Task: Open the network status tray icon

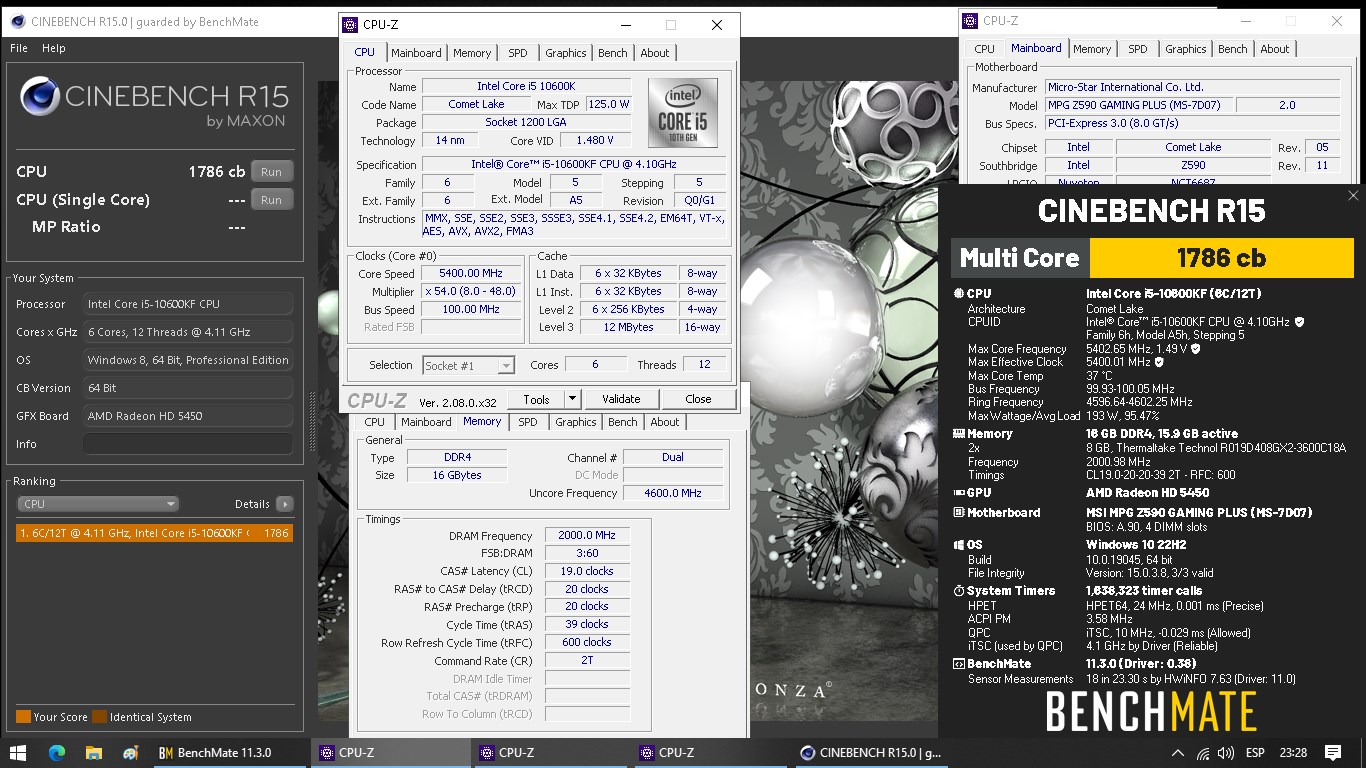Action: pos(1203,752)
